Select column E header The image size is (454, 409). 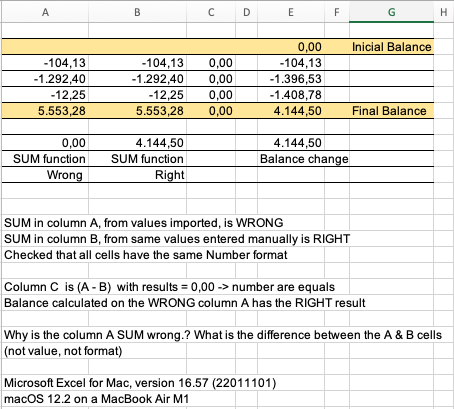[x=291, y=12]
